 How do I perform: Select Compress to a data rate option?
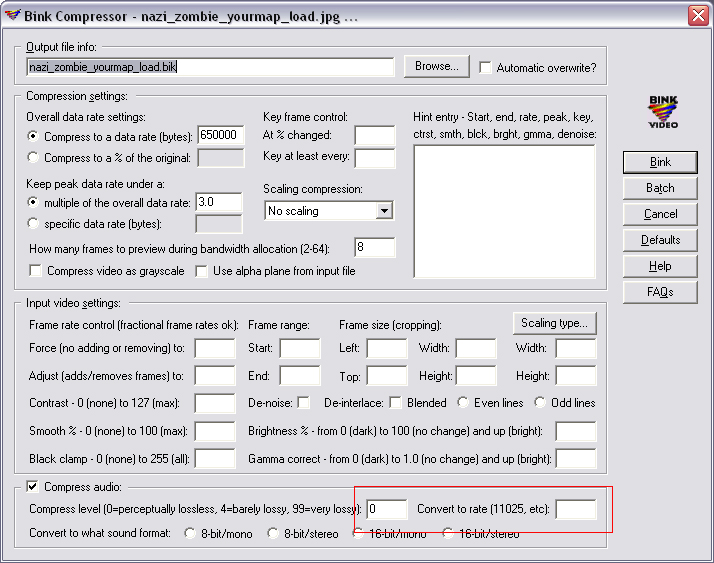[x=33, y=136]
